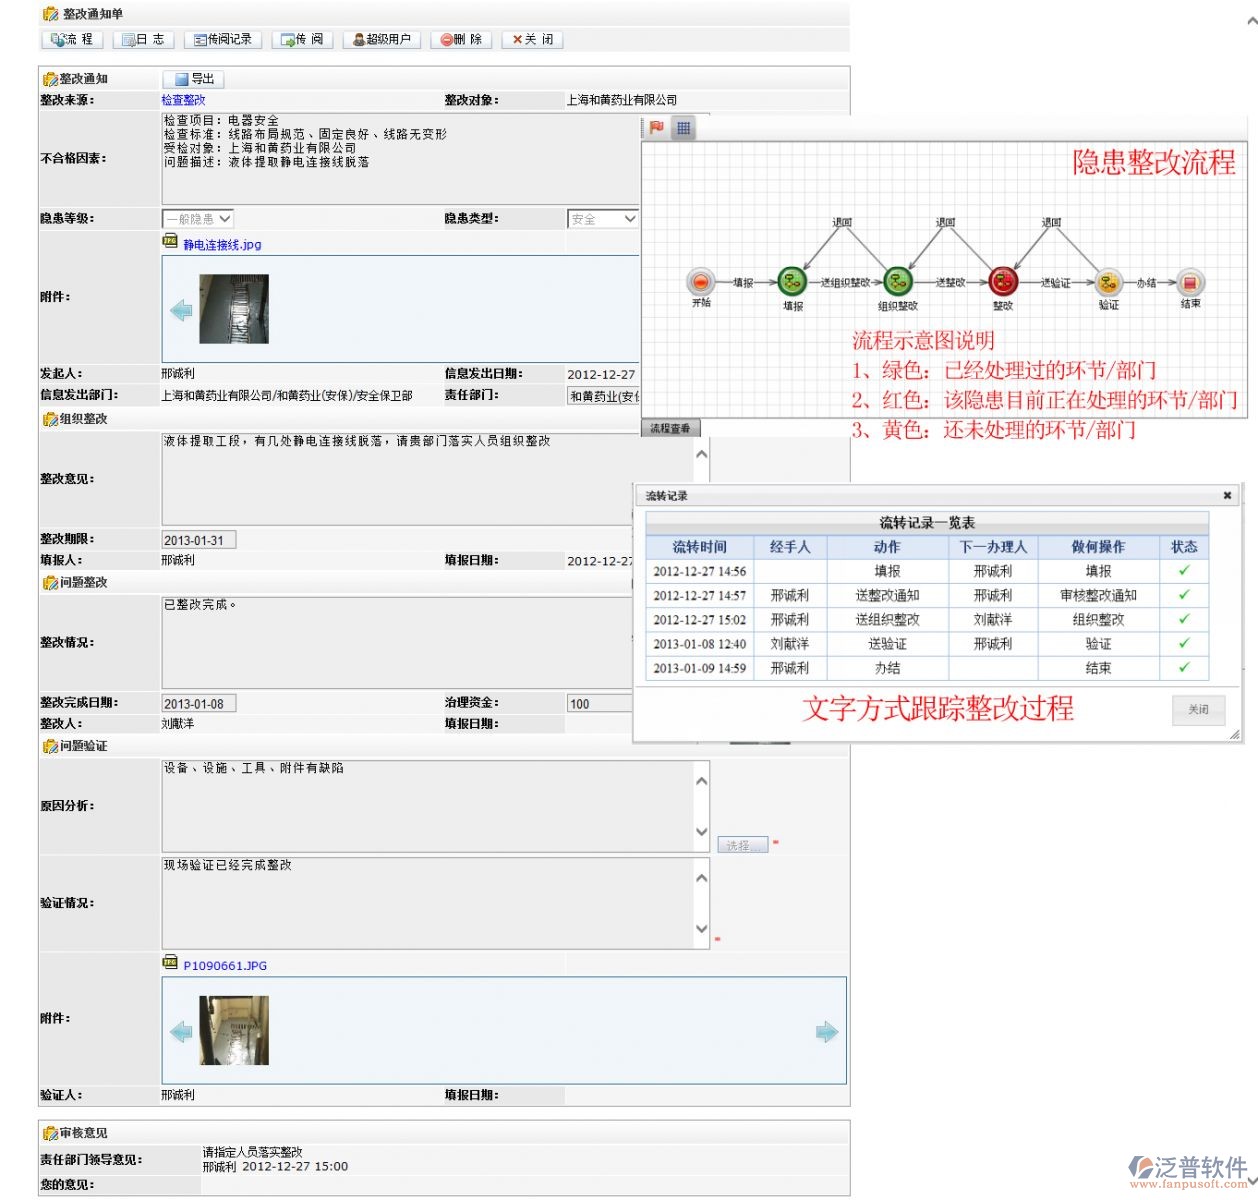
Task: Select the red 整改 flow node
Action: pos(1003,282)
